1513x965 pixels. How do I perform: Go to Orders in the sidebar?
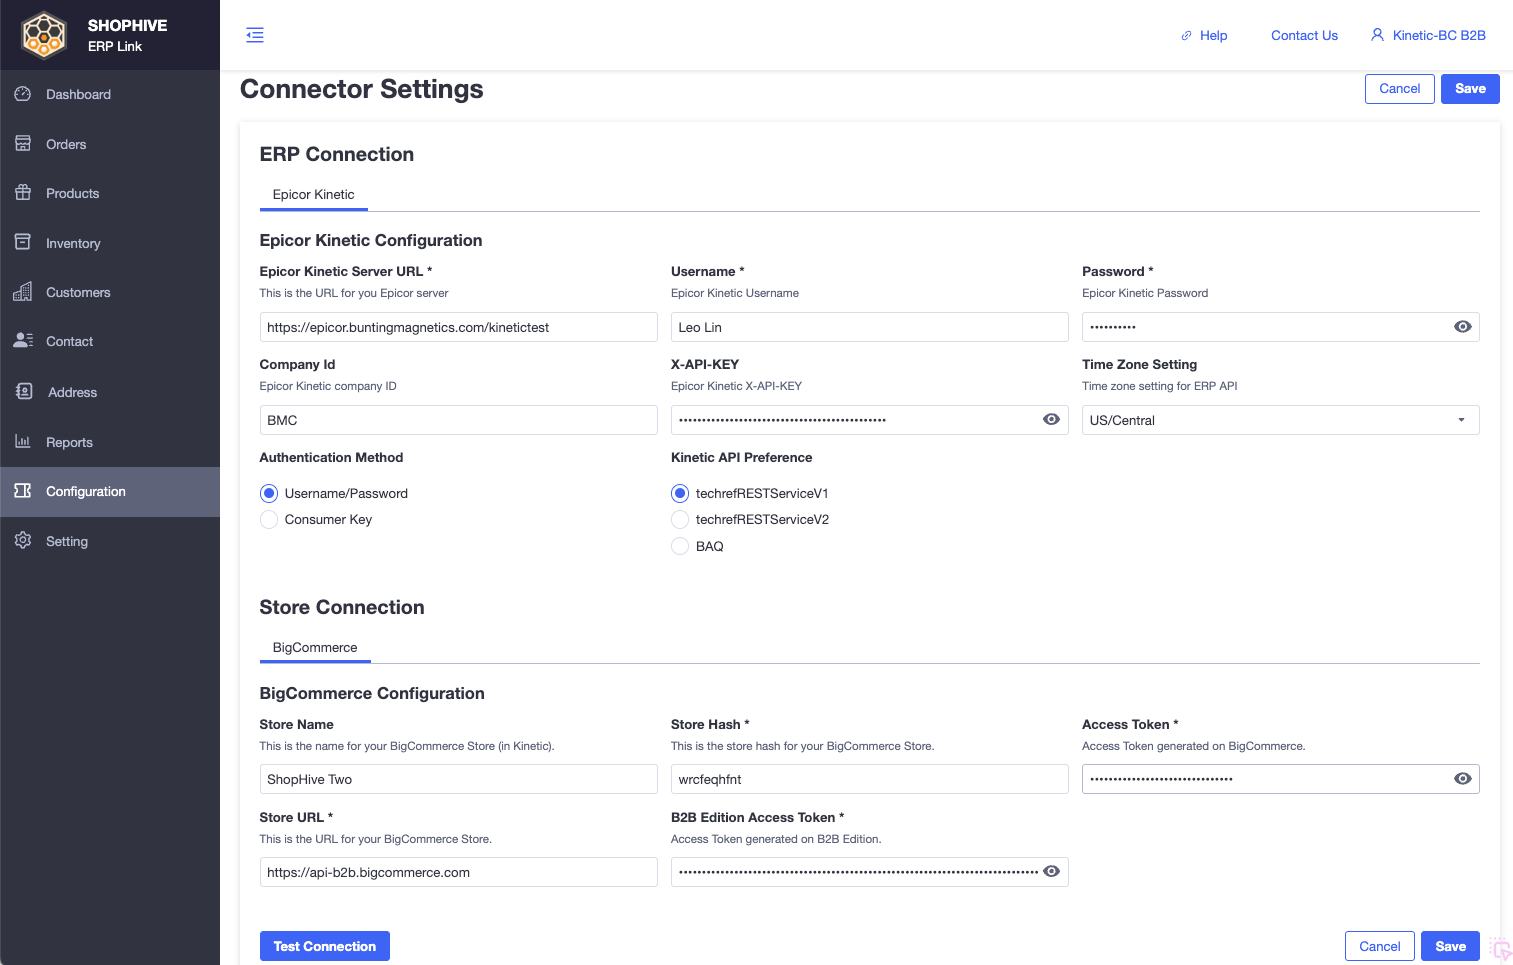pyautogui.click(x=110, y=144)
